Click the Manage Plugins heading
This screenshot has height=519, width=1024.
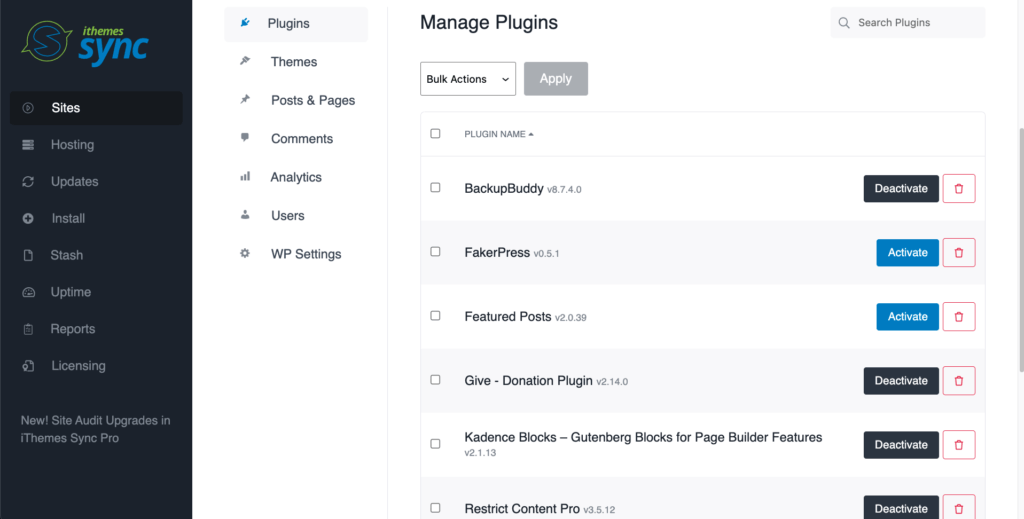pos(488,22)
